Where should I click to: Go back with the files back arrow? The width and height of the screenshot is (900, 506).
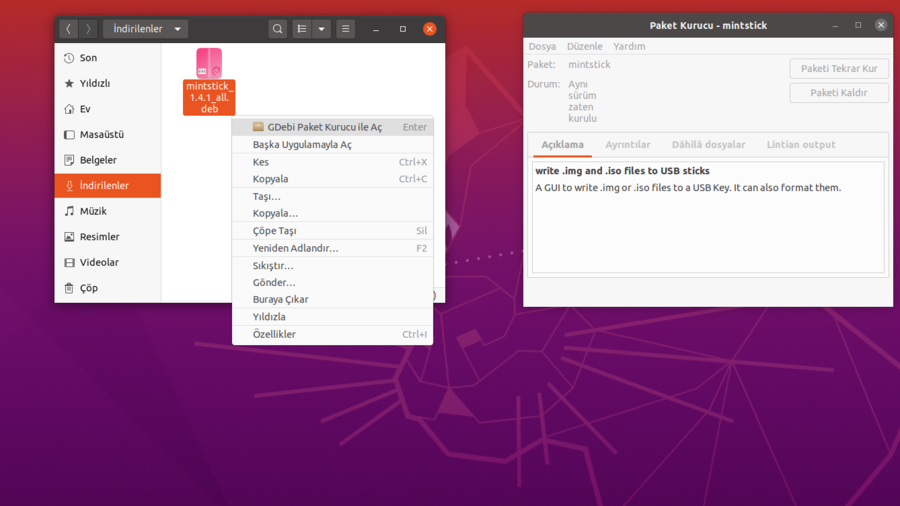click(x=68, y=29)
